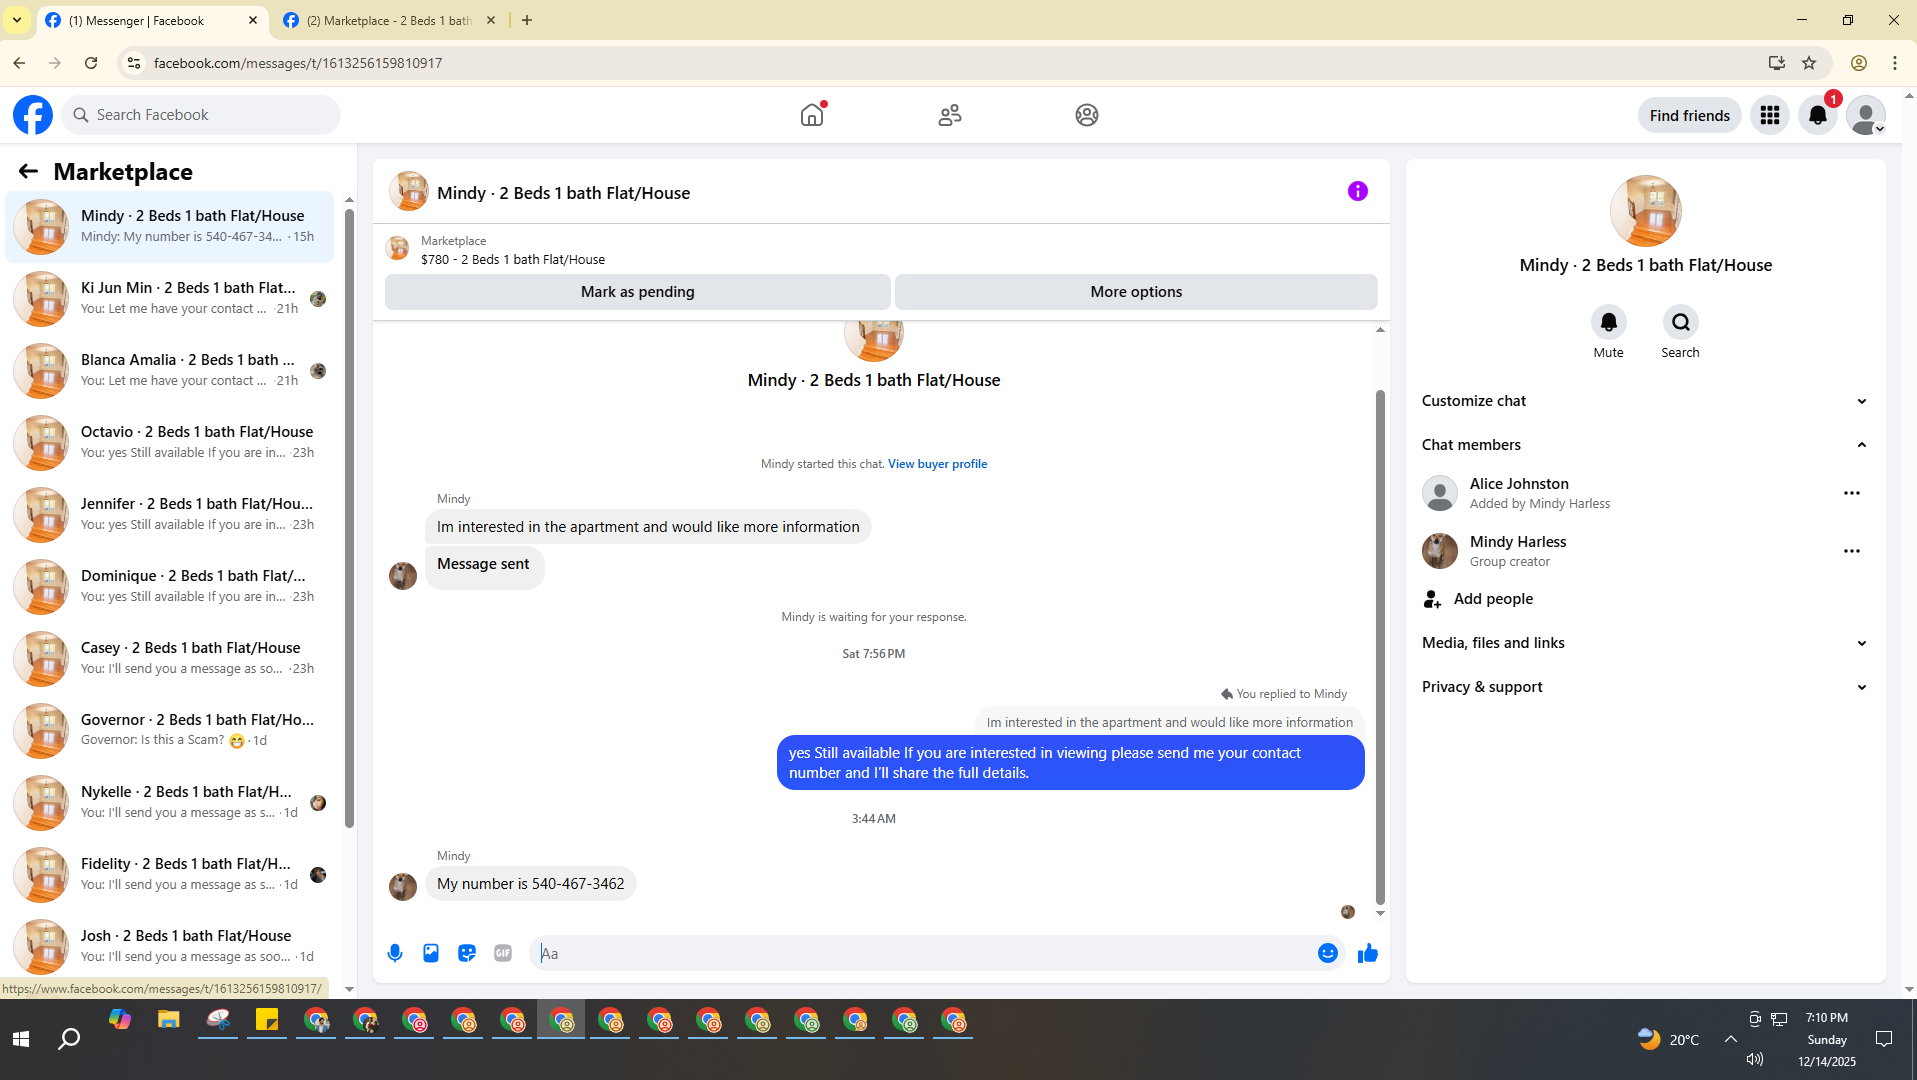
Task: Bookmark this page with star icon
Action: pos(1809,63)
